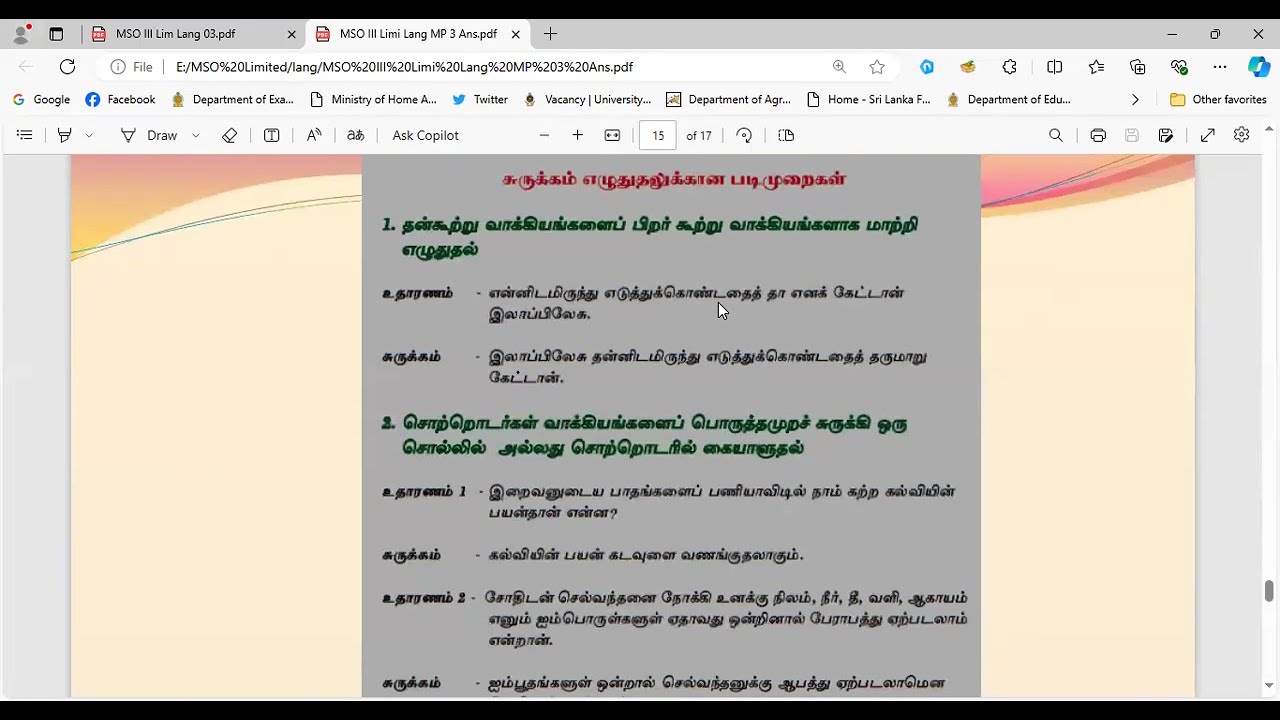This screenshot has width=1280, height=720.
Task: Rotate the PDF page
Action: (x=744, y=135)
